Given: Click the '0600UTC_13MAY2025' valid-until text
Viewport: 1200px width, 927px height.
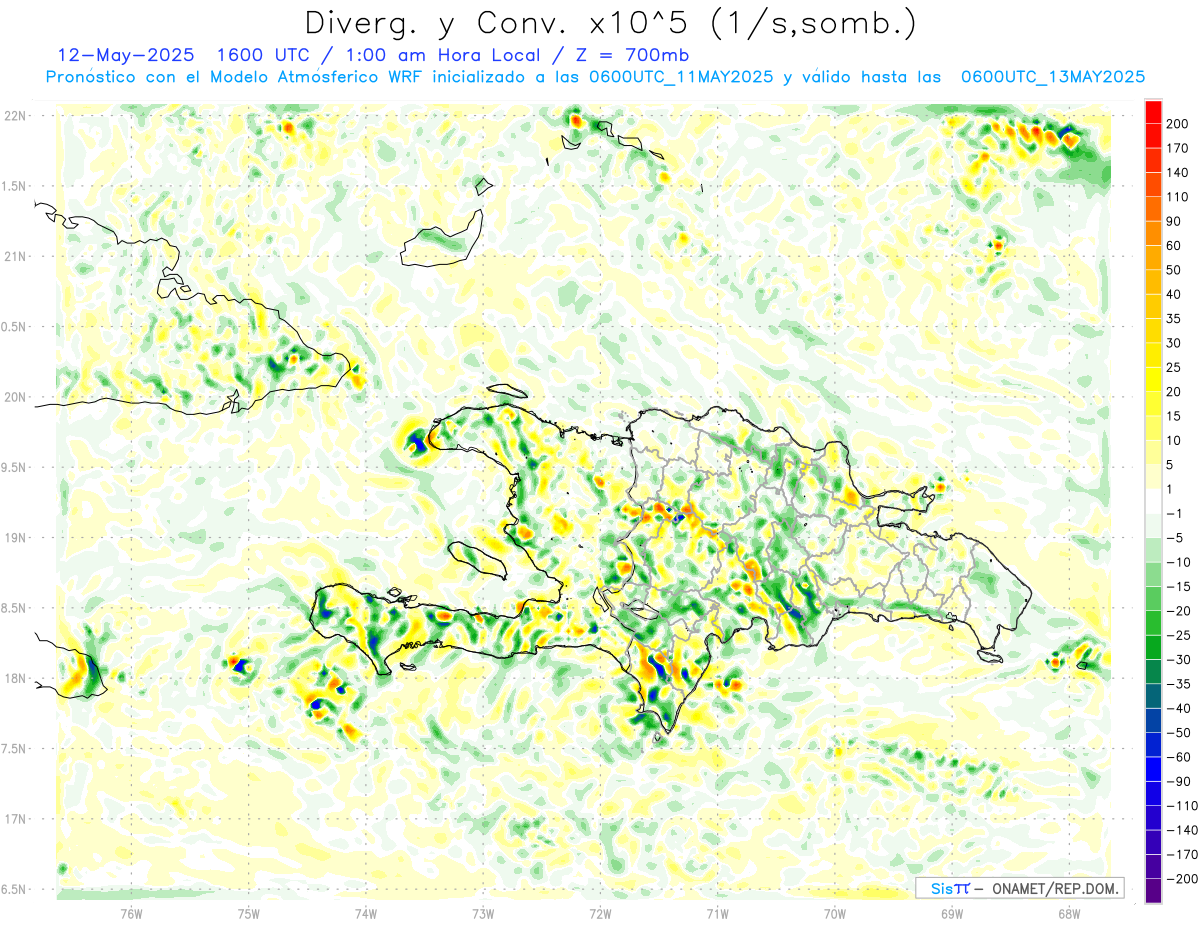Looking at the screenshot, I should coord(1053,77).
